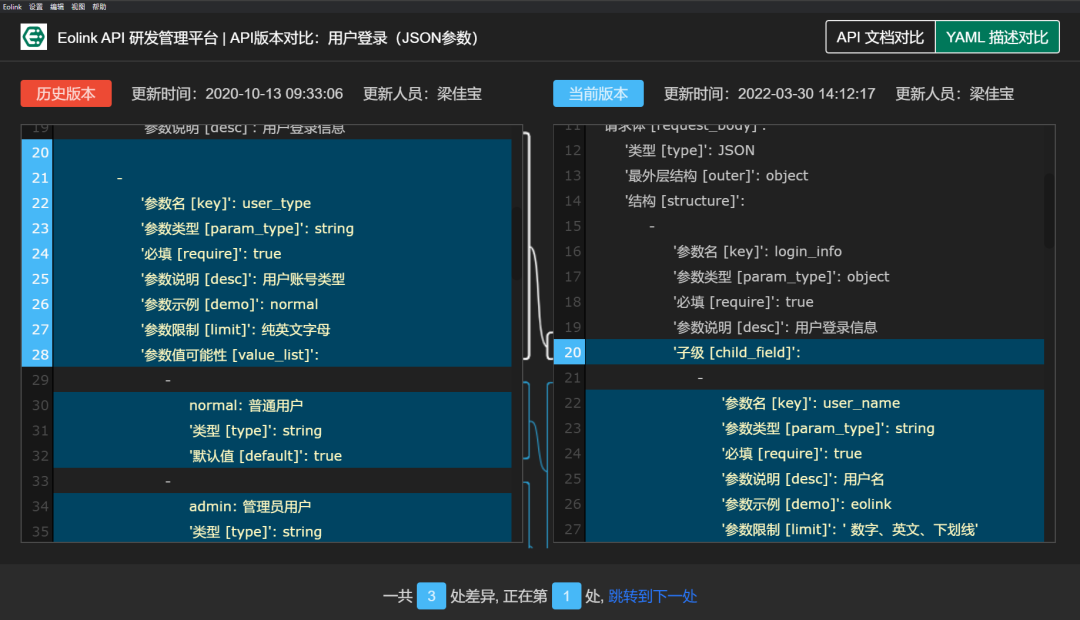The width and height of the screenshot is (1080, 620).
Task: Open the Eolink menu in the menu bar
Action: pyautogui.click(x=12, y=6)
